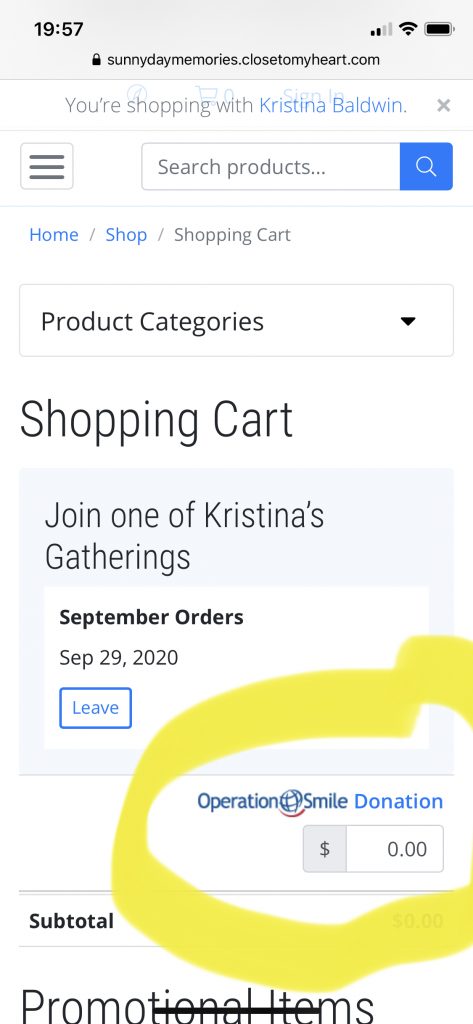Go to the Home breadcrumb

(54, 235)
